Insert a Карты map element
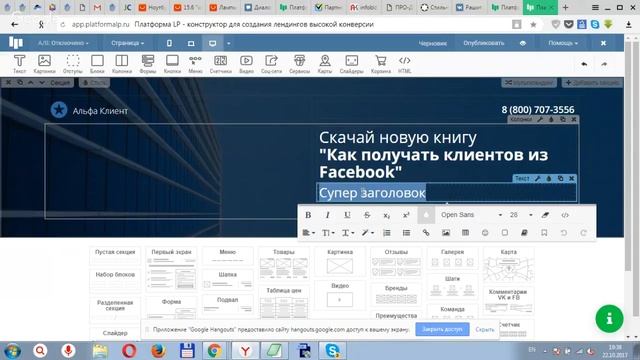 325,64
